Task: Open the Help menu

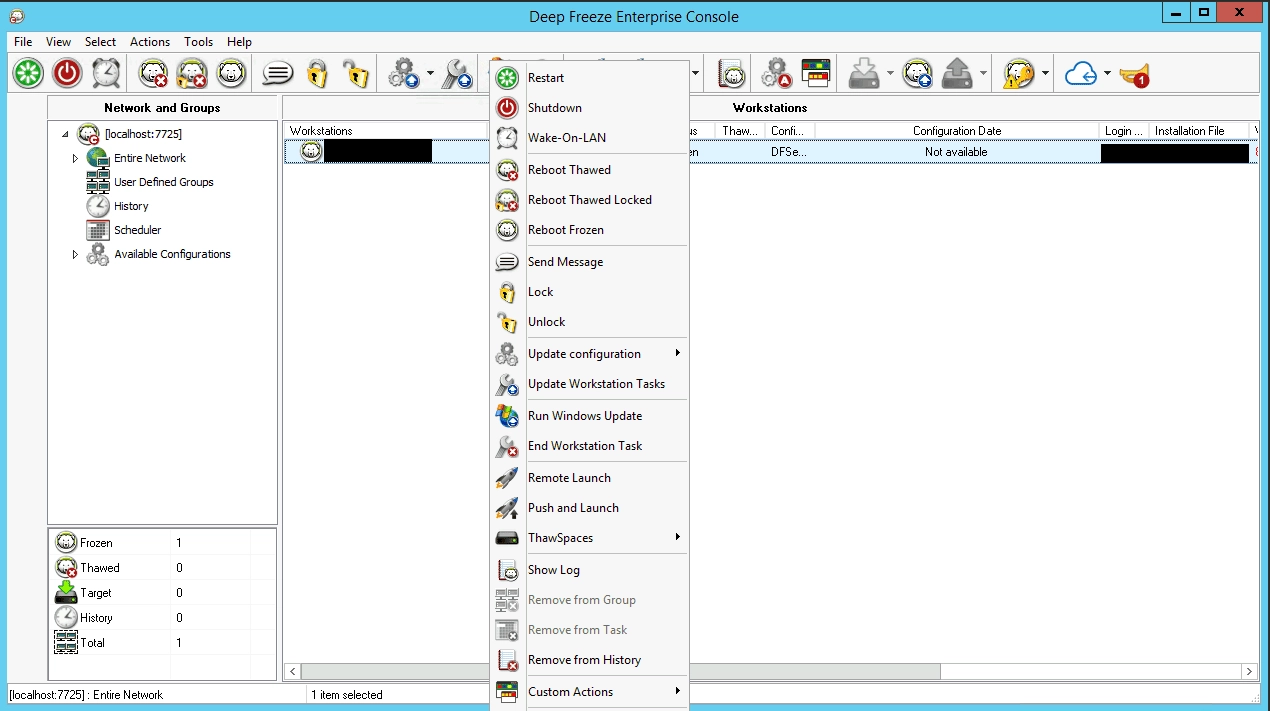Action: coord(239,42)
